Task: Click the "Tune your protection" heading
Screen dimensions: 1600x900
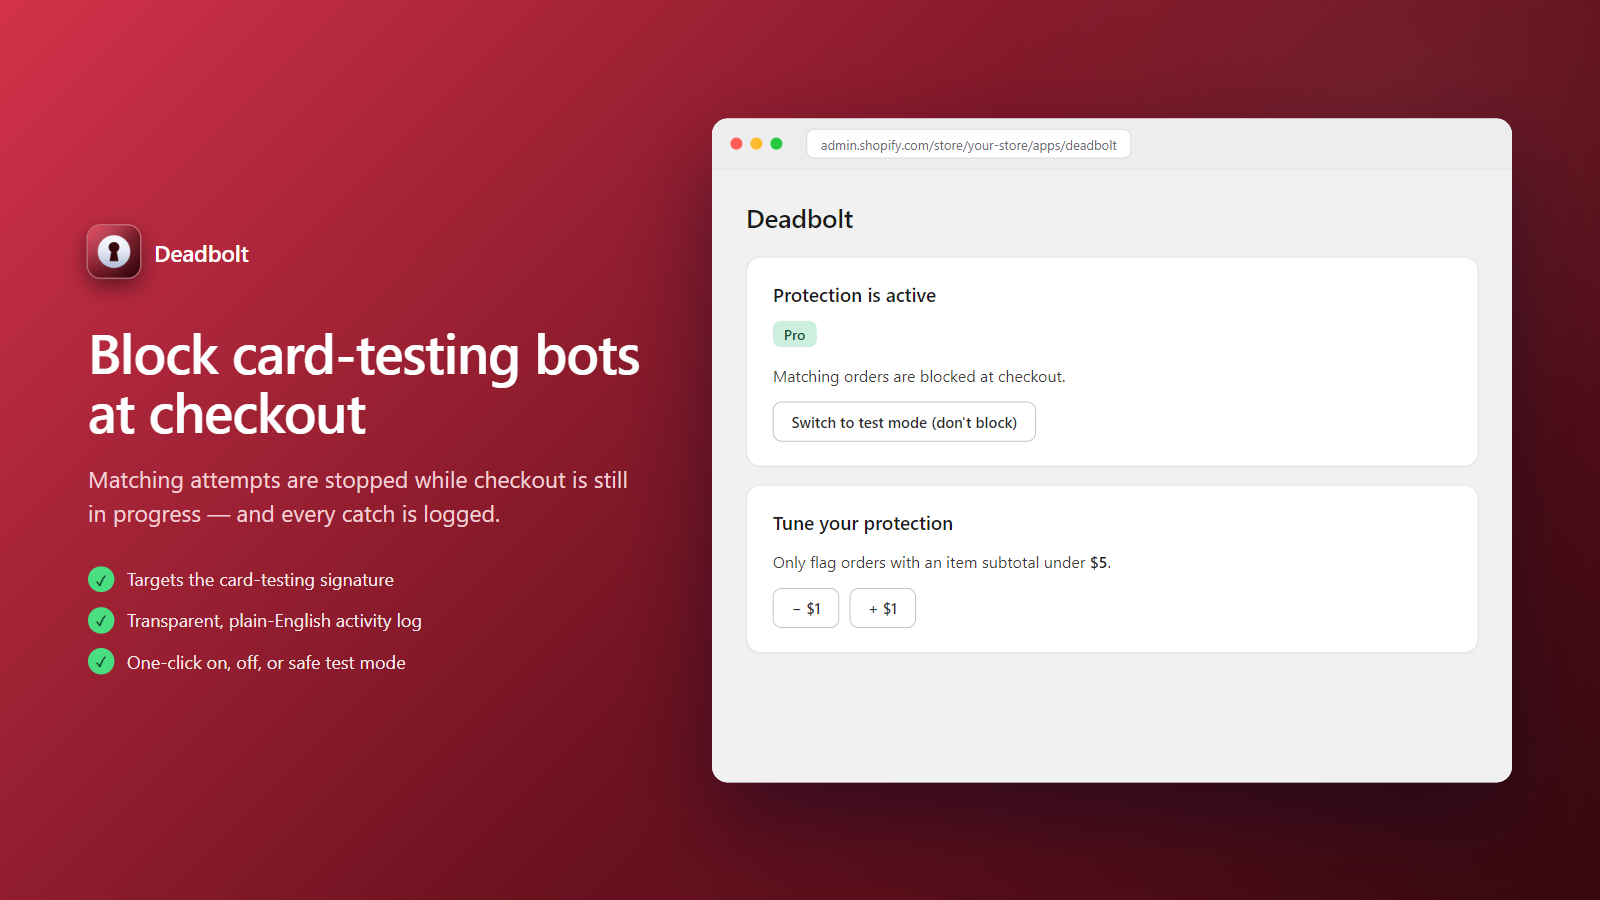Action: click(x=863, y=524)
